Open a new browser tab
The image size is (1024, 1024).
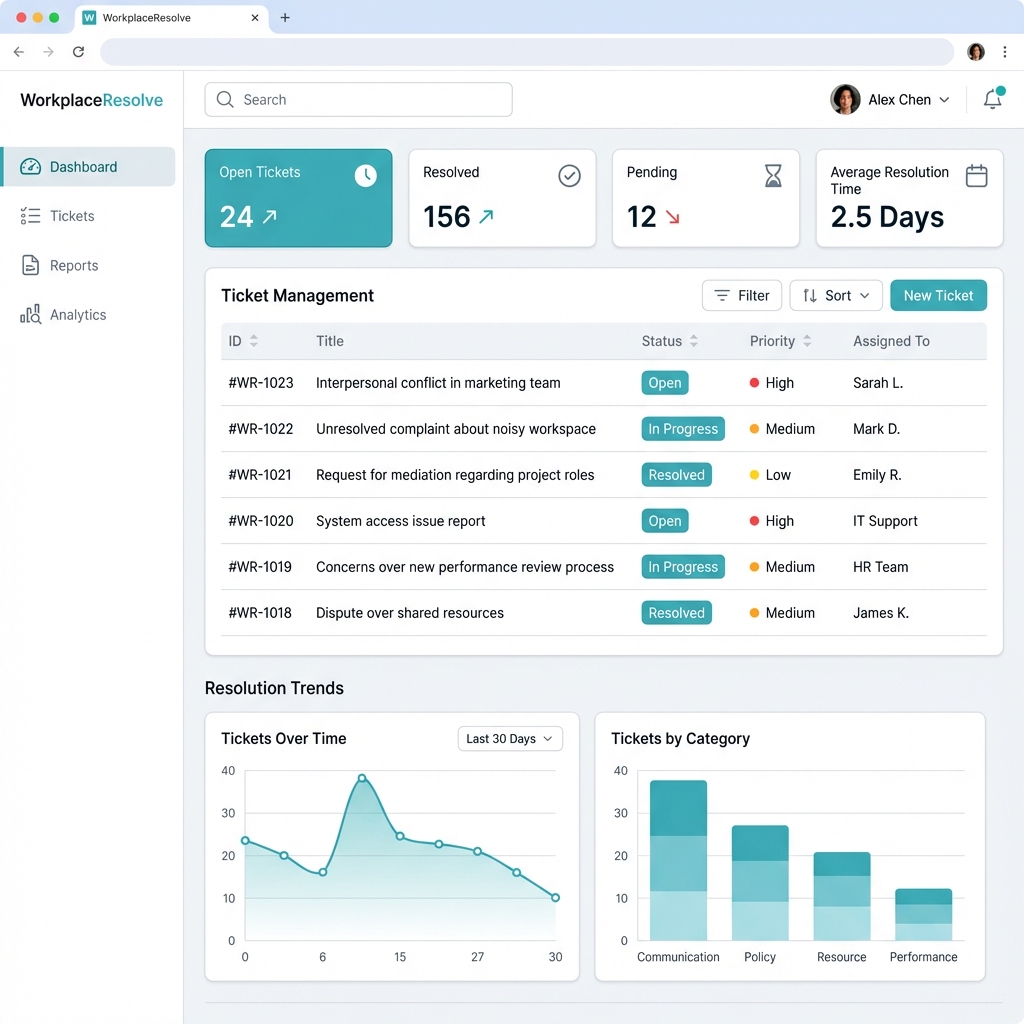(x=285, y=18)
